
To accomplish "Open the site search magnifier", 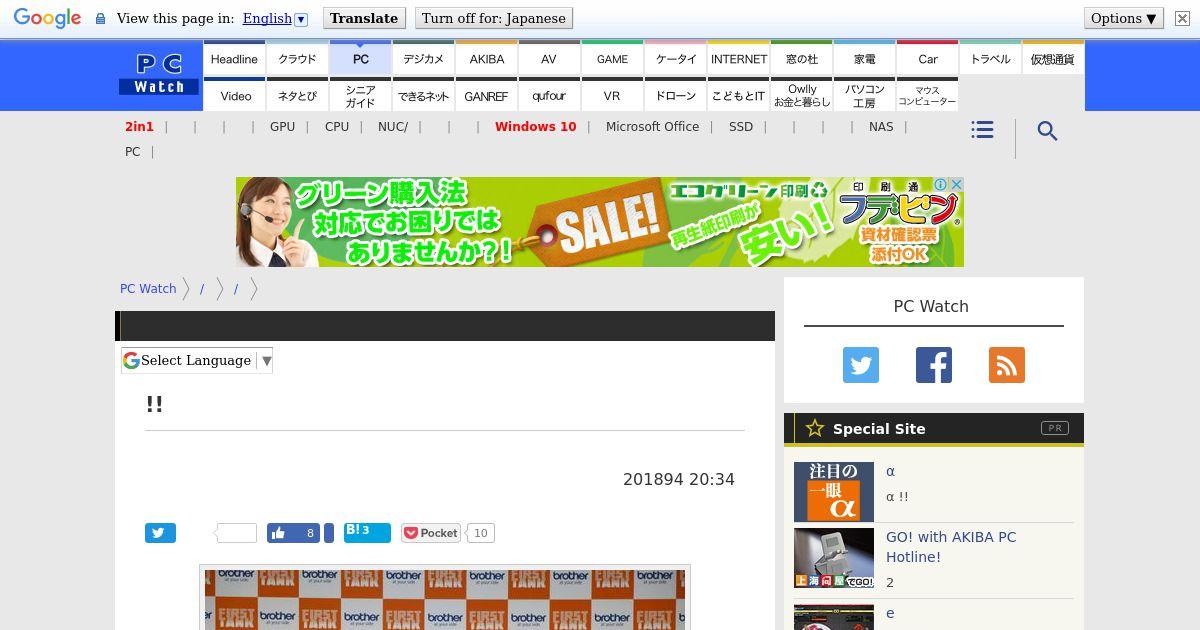I will pyautogui.click(x=1047, y=131).
